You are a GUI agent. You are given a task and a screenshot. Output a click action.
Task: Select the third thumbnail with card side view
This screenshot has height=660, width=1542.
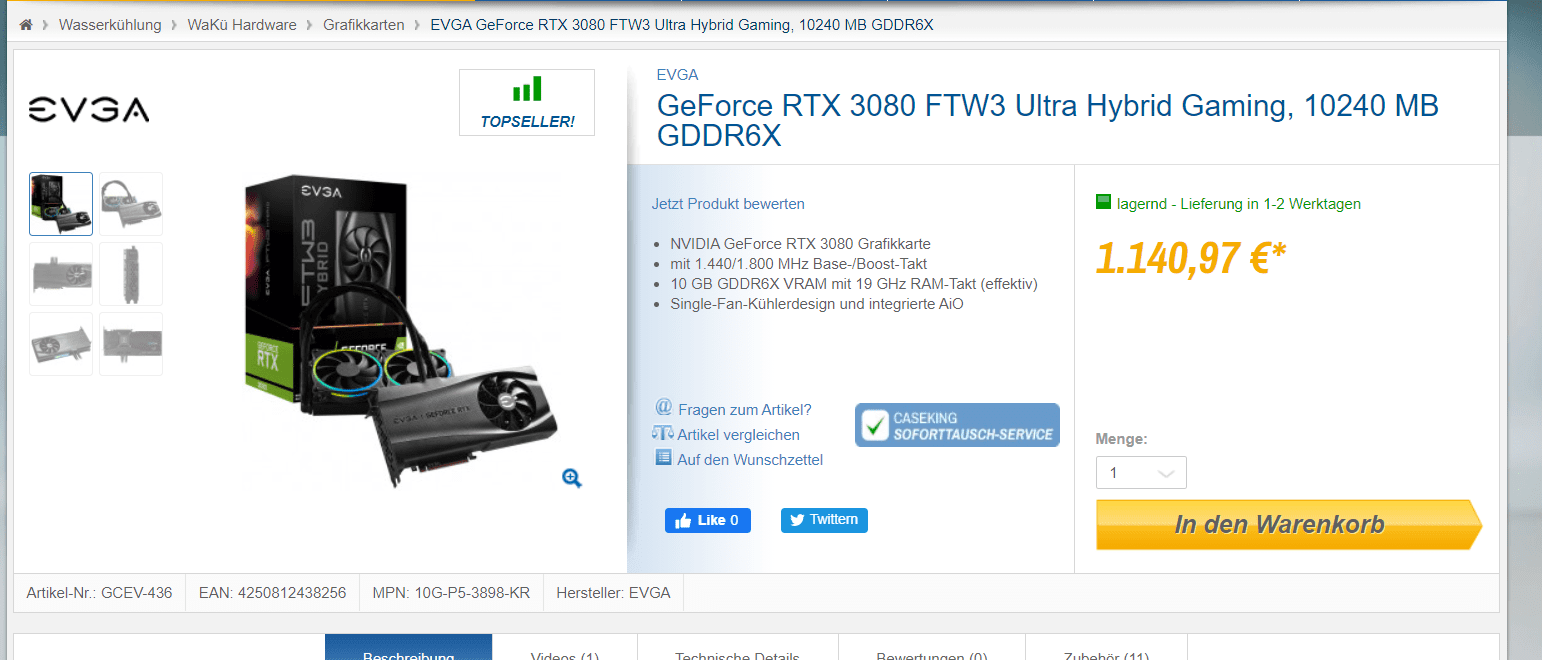pos(61,274)
